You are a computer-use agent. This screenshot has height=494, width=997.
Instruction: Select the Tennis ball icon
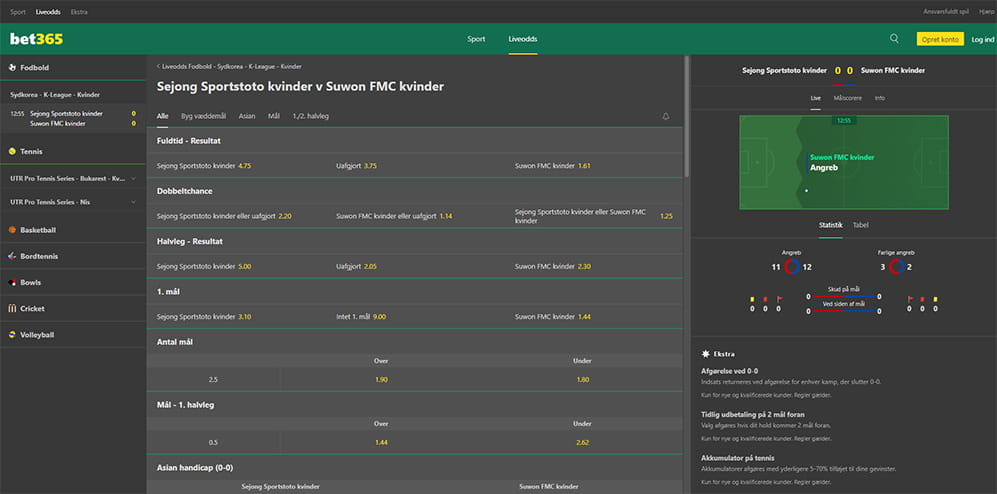pyautogui.click(x=12, y=151)
